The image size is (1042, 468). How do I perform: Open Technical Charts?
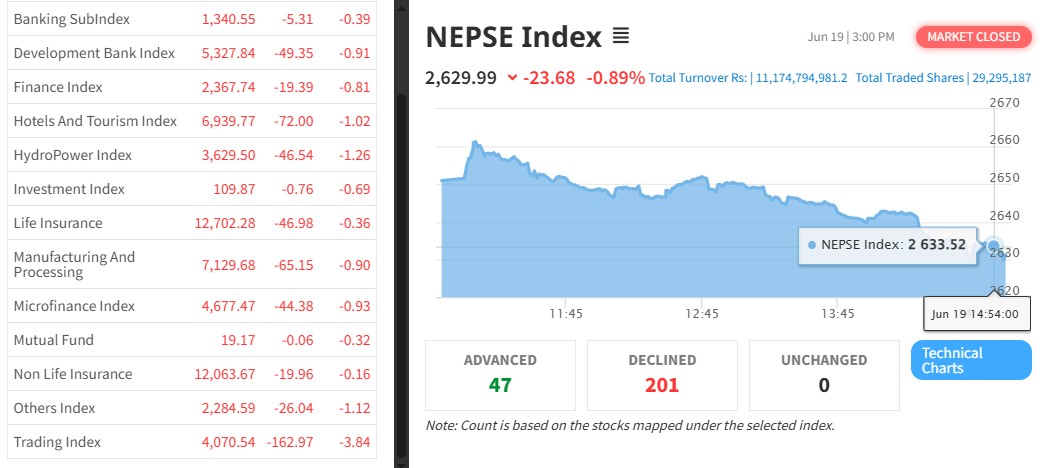tap(970, 361)
